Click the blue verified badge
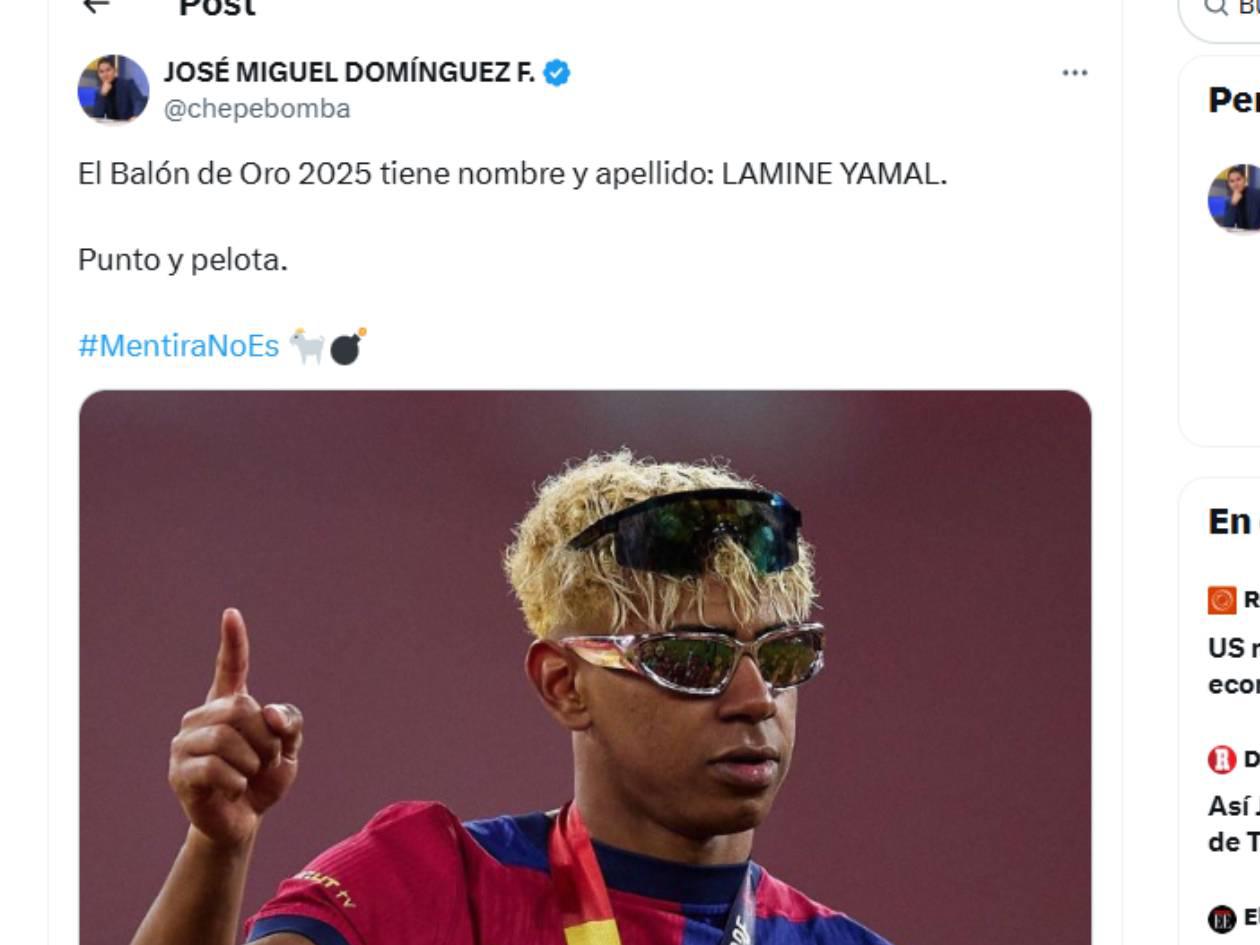 coord(557,73)
